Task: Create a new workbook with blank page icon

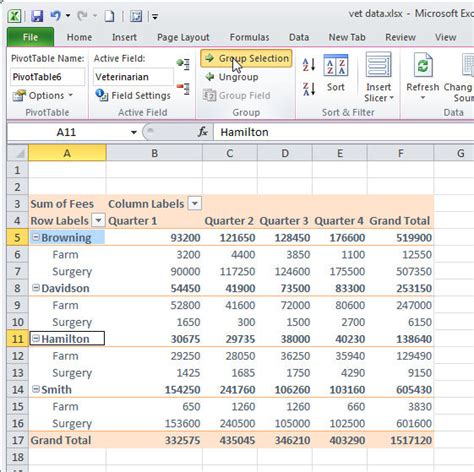Action: point(109,16)
